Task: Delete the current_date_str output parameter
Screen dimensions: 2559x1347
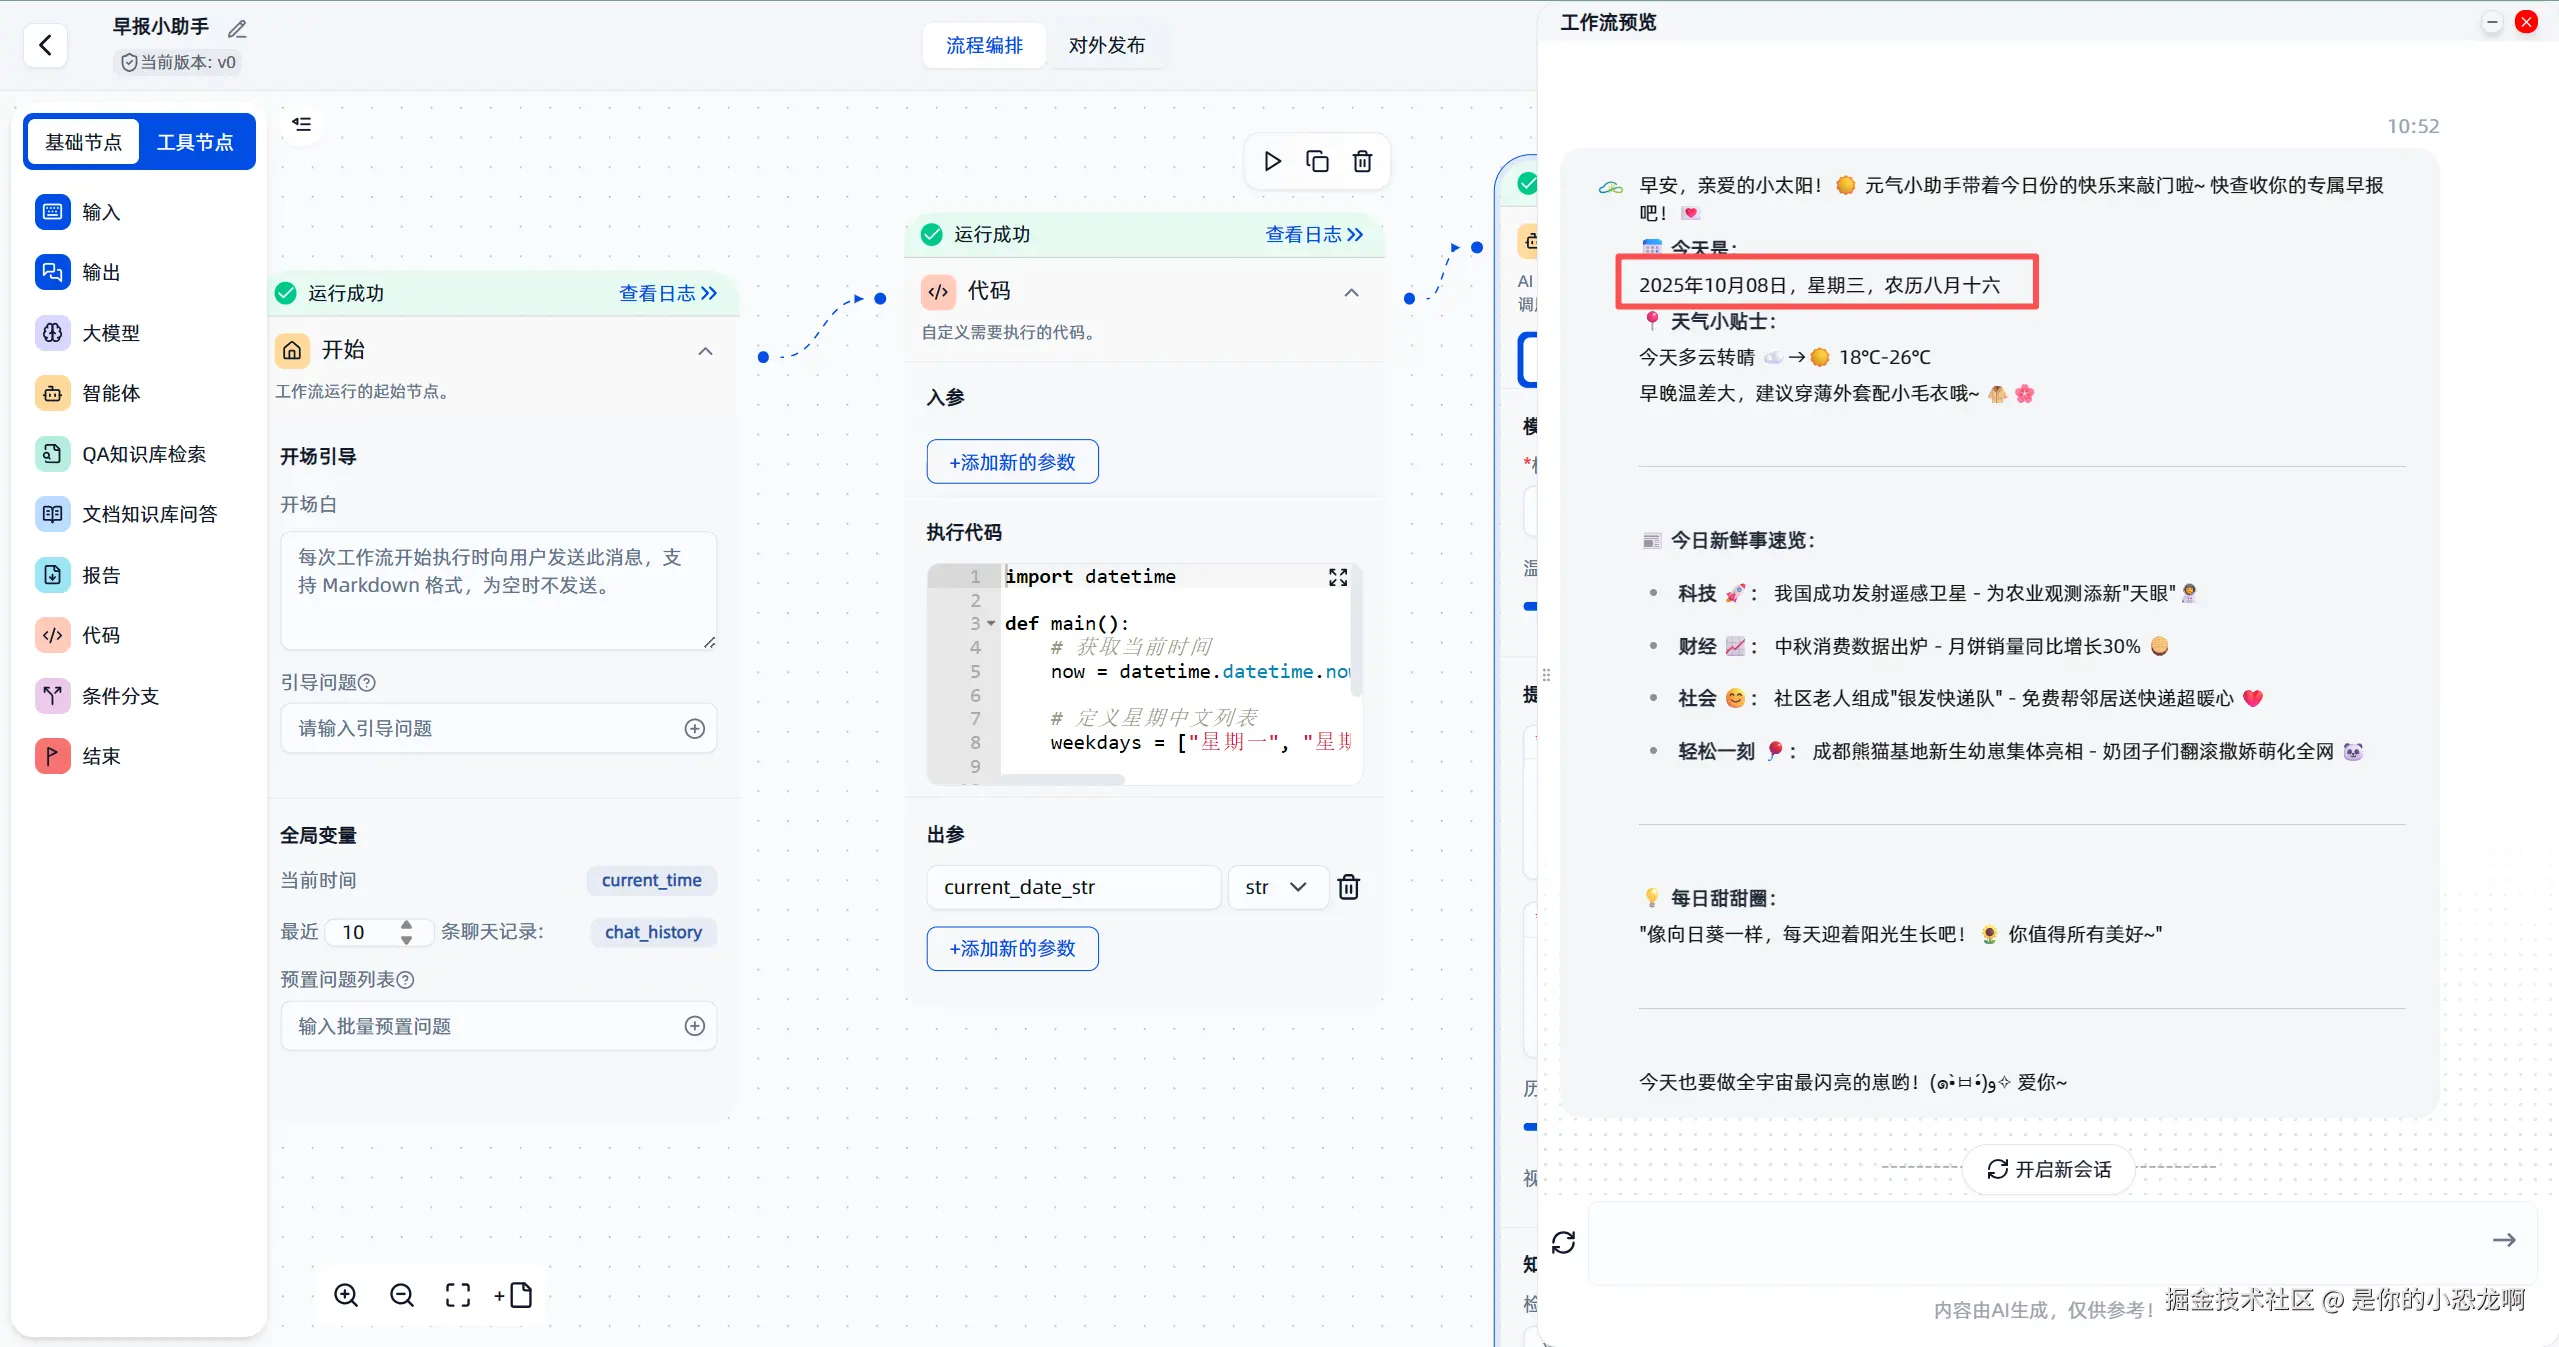Action: click(x=1348, y=887)
